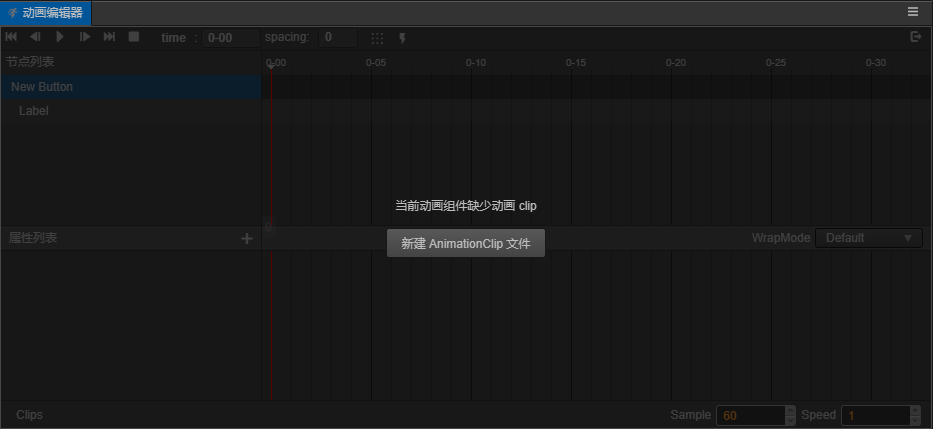933x429 pixels.
Task: Click the keyframe spacing grid icon
Action: pos(377,39)
